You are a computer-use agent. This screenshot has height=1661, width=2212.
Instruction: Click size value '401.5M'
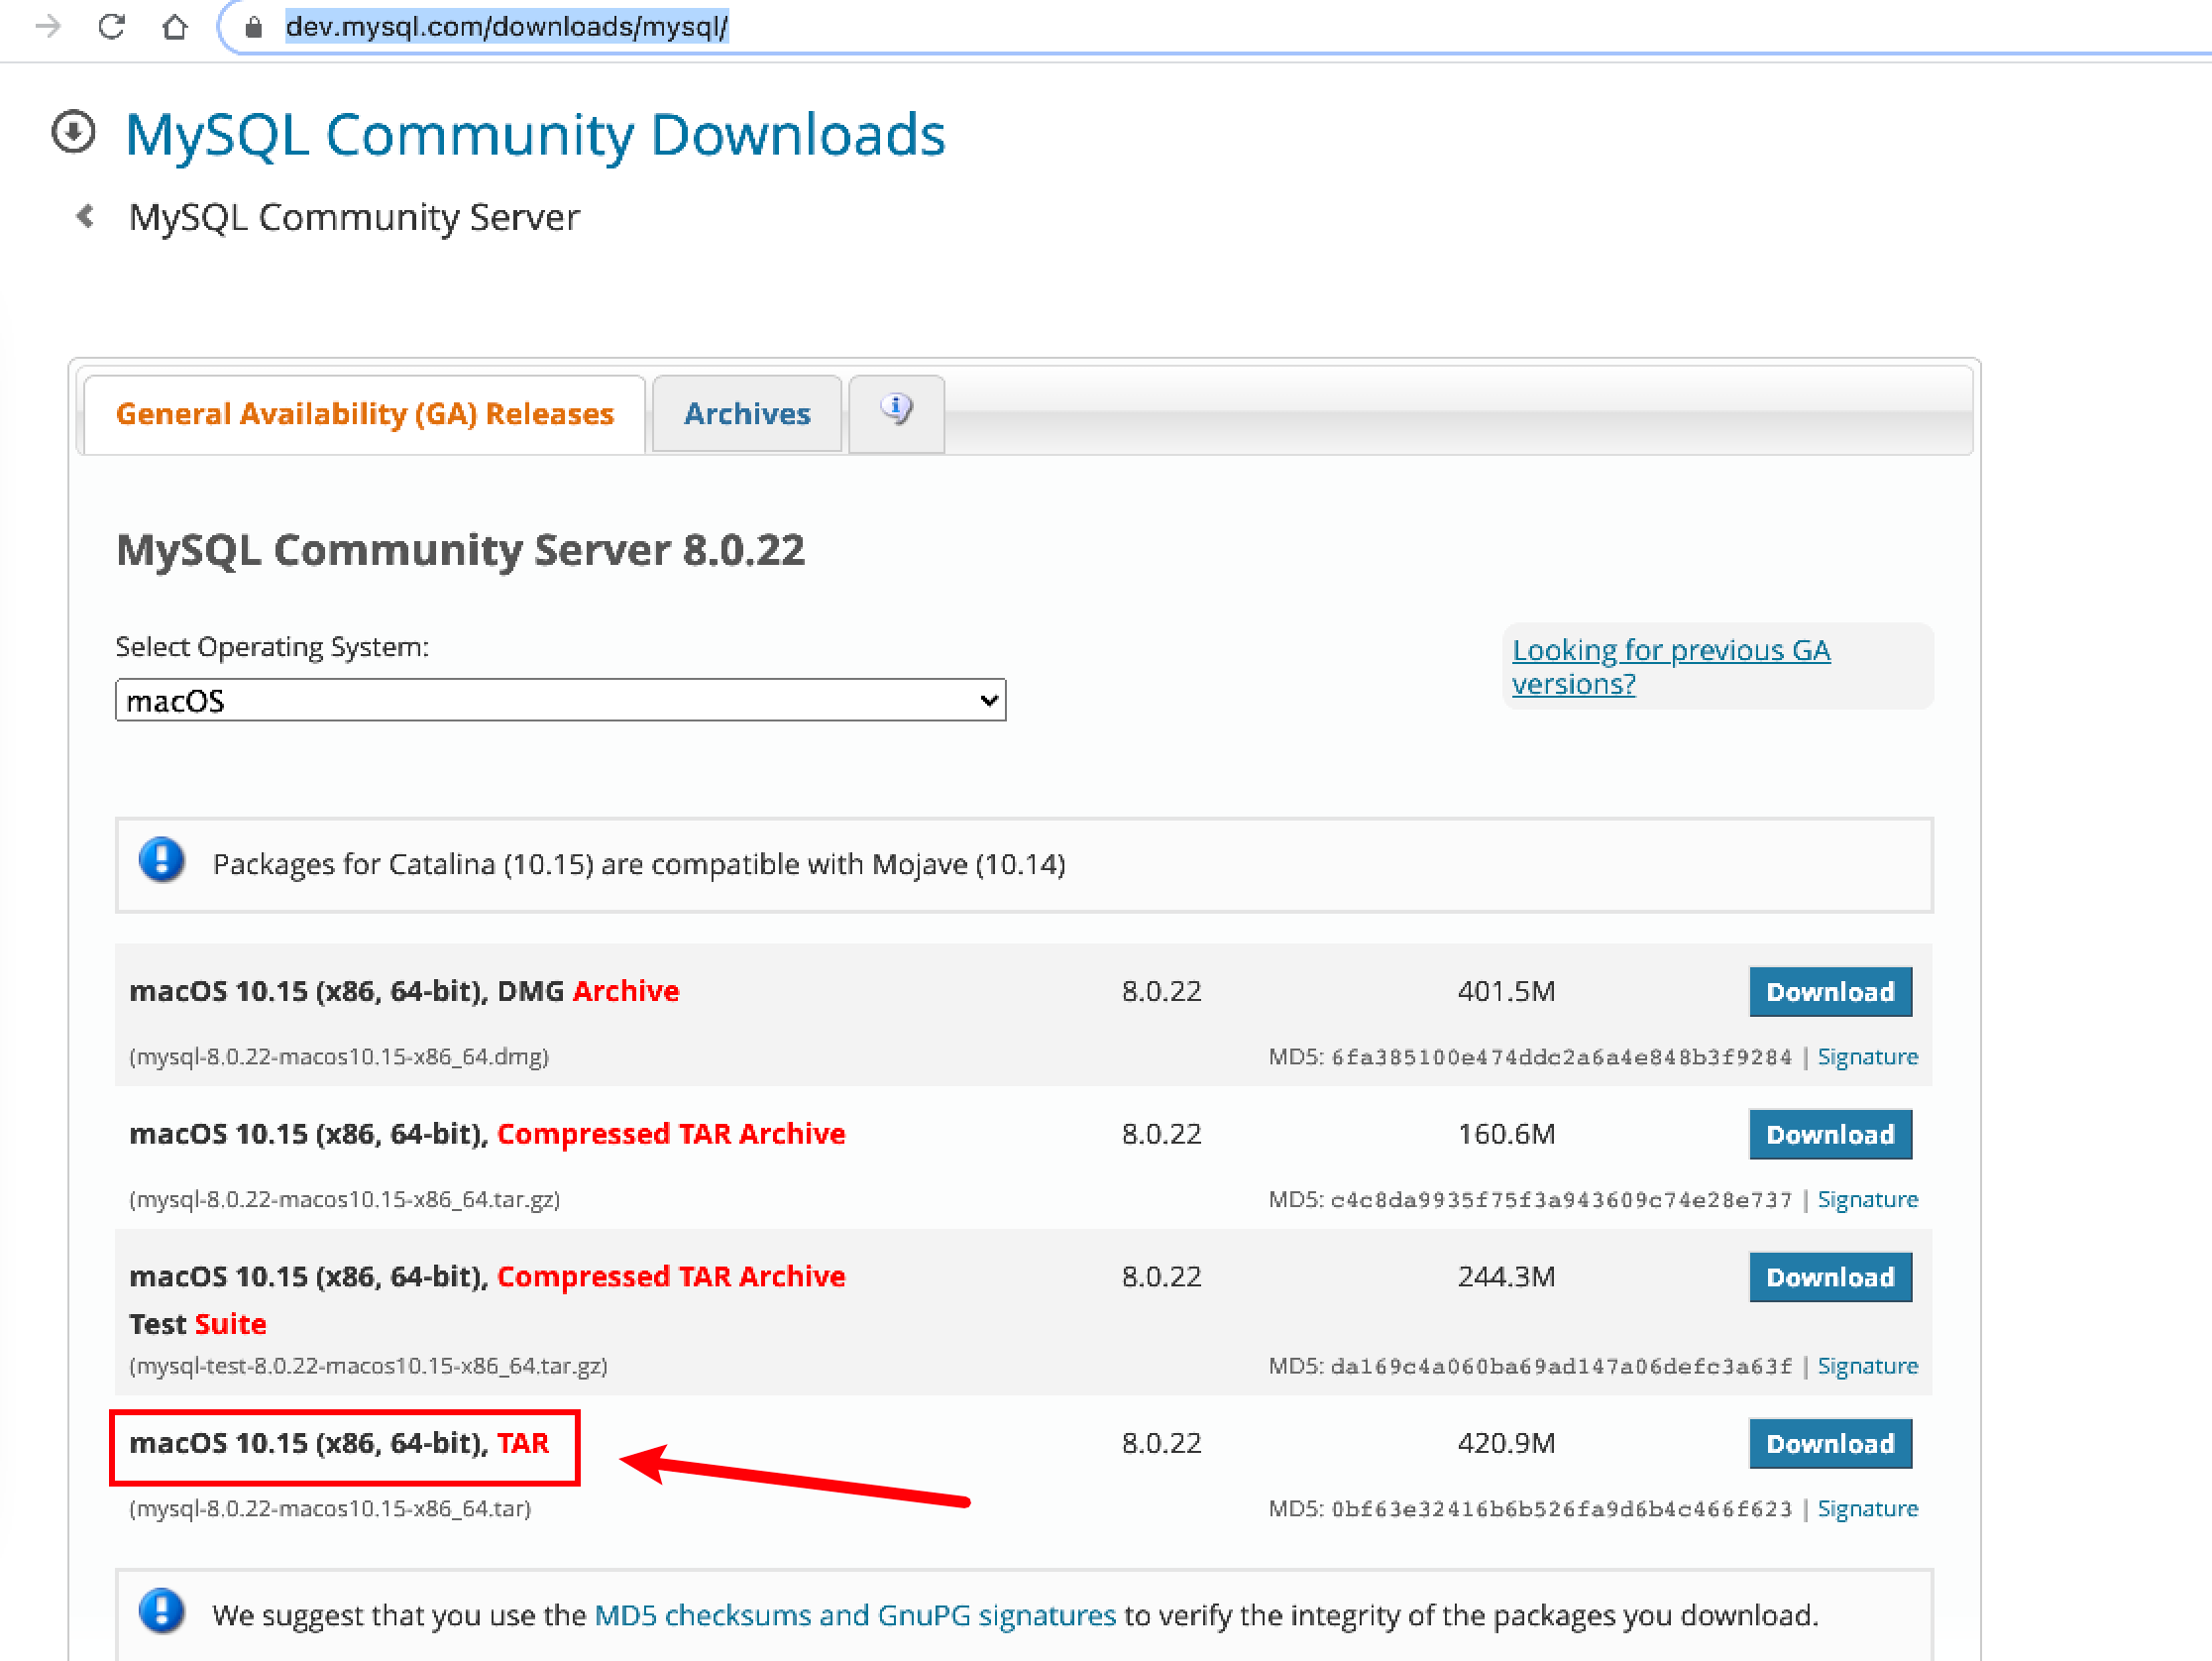pyautogui.click(x=1506, y=991)
